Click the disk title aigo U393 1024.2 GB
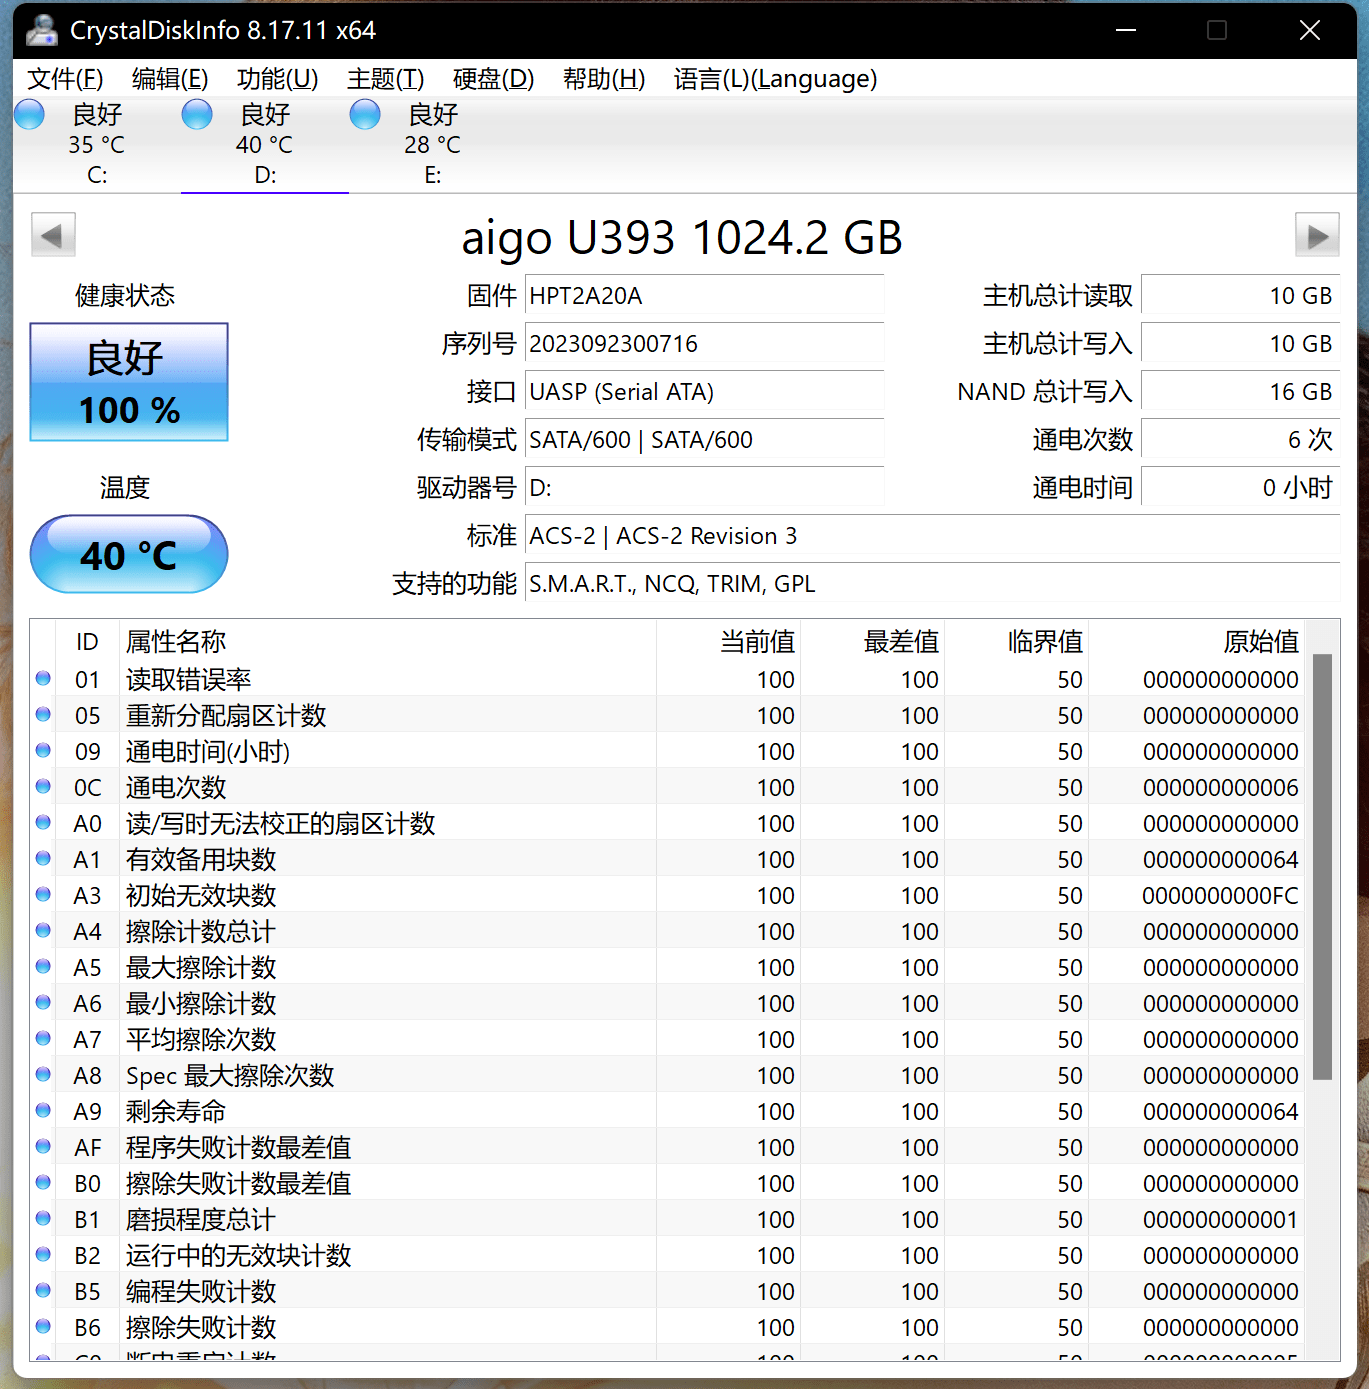The width and height of the screenshot is (1369, 1389). point(682,238)
